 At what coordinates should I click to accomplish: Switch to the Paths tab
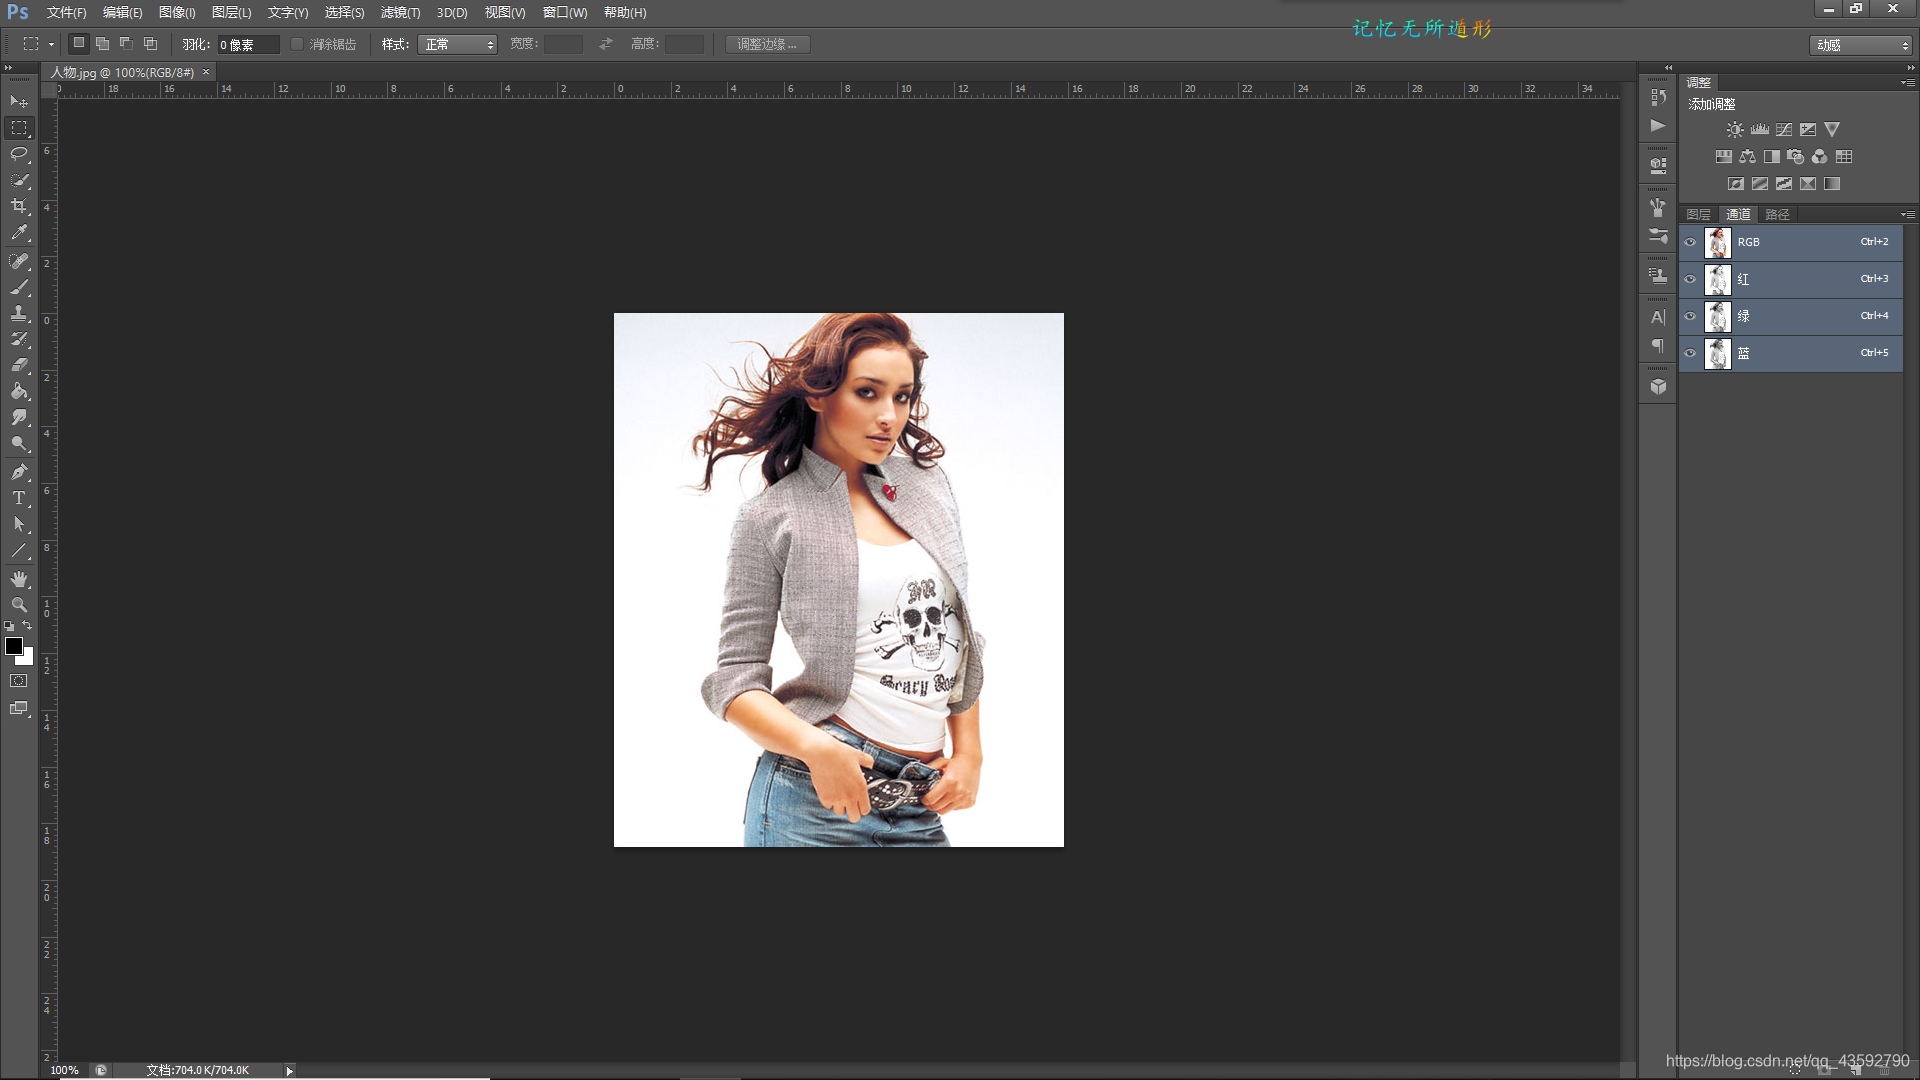[x=1777, y=214]
